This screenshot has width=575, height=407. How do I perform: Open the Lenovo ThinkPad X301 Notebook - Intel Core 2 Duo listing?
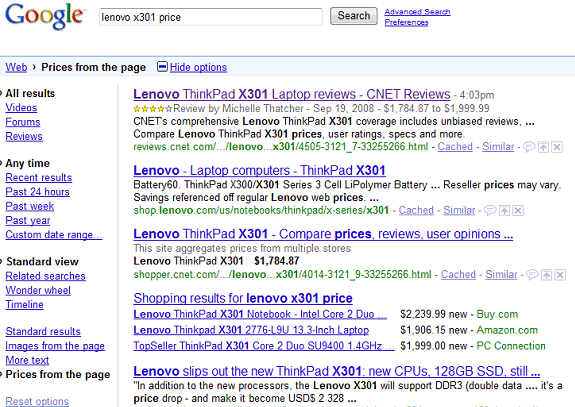[260, 315]
